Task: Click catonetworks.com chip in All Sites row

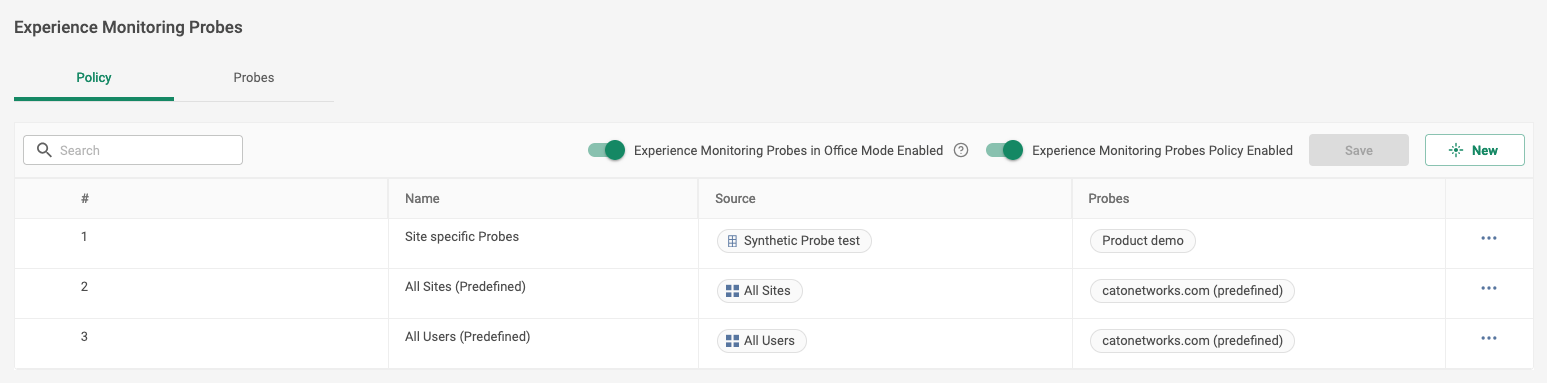Action: [1192, 291]
